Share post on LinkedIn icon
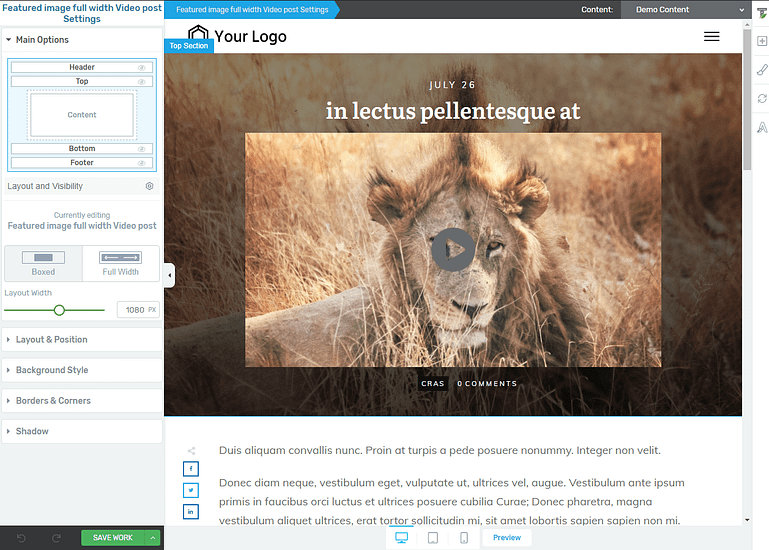 pyautogui.click(x=191, y=512)
